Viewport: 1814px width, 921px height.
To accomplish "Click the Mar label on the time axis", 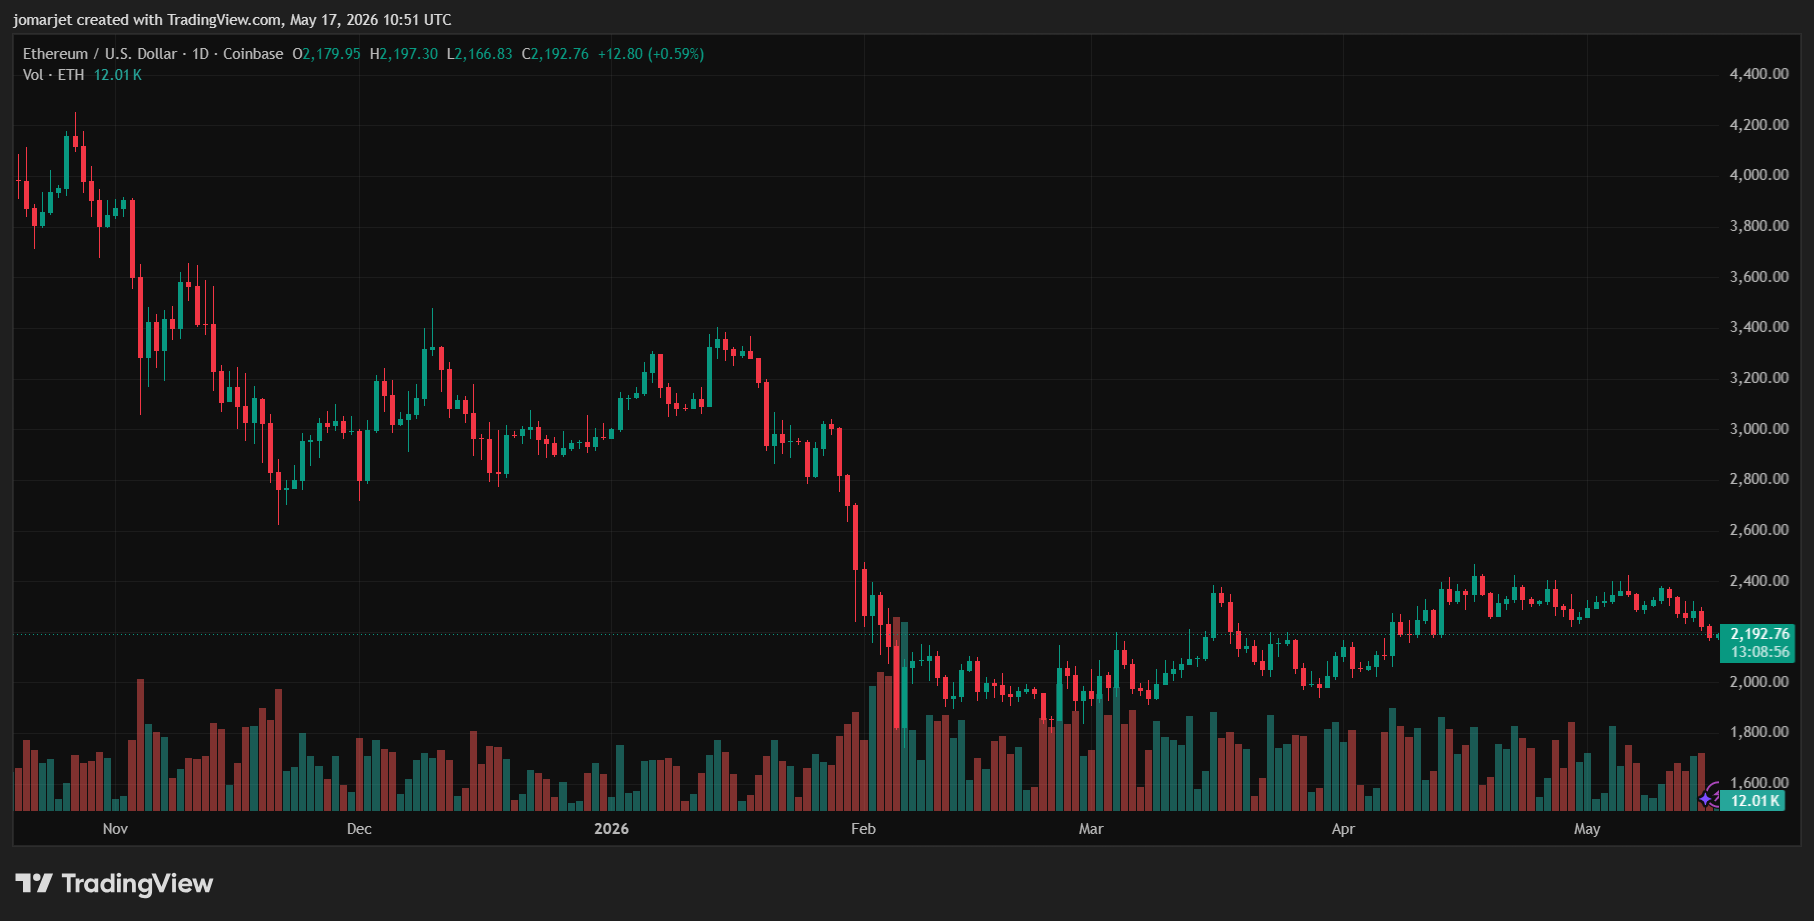I will 1091,829.
